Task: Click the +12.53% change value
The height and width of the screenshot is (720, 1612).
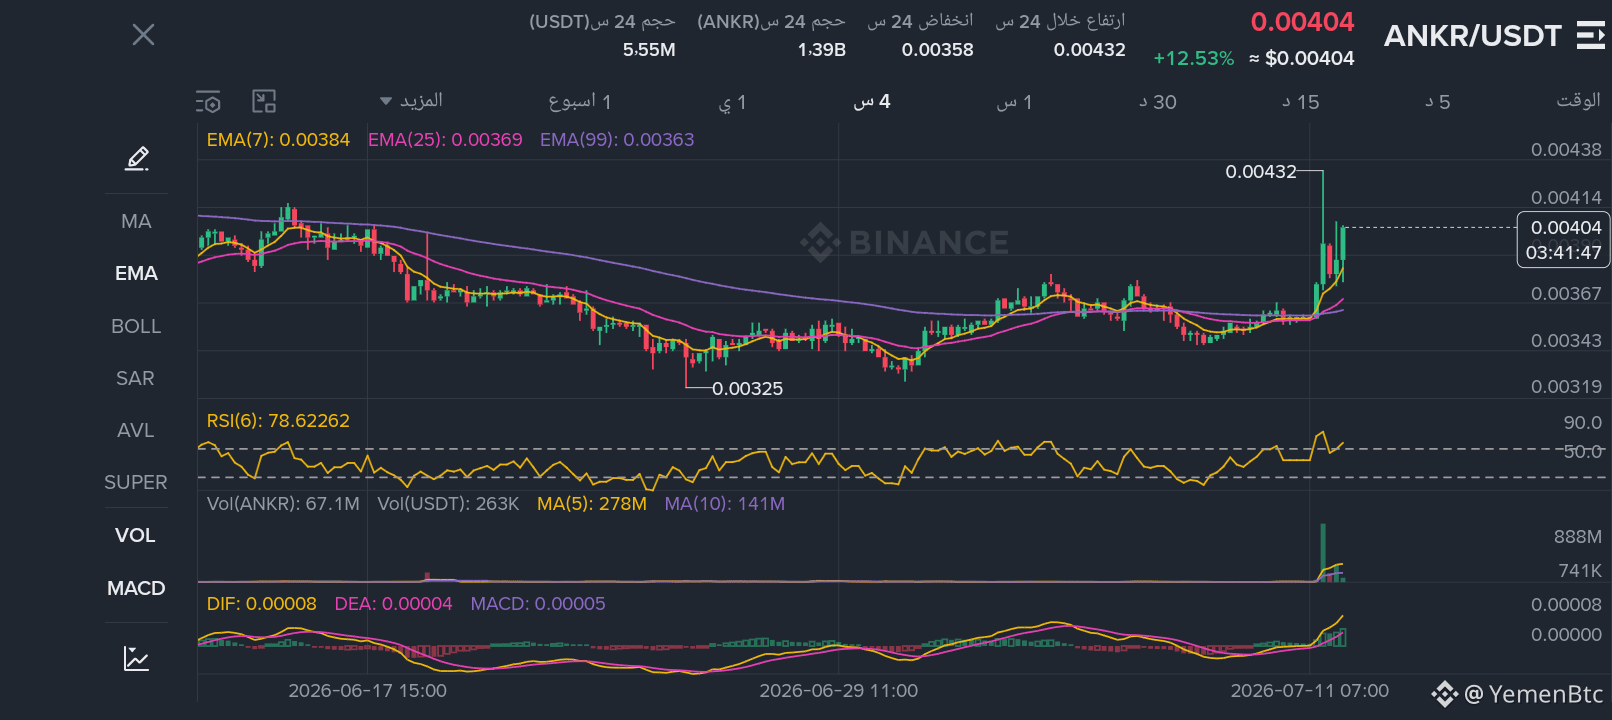Action: (x=1194, y=58)
